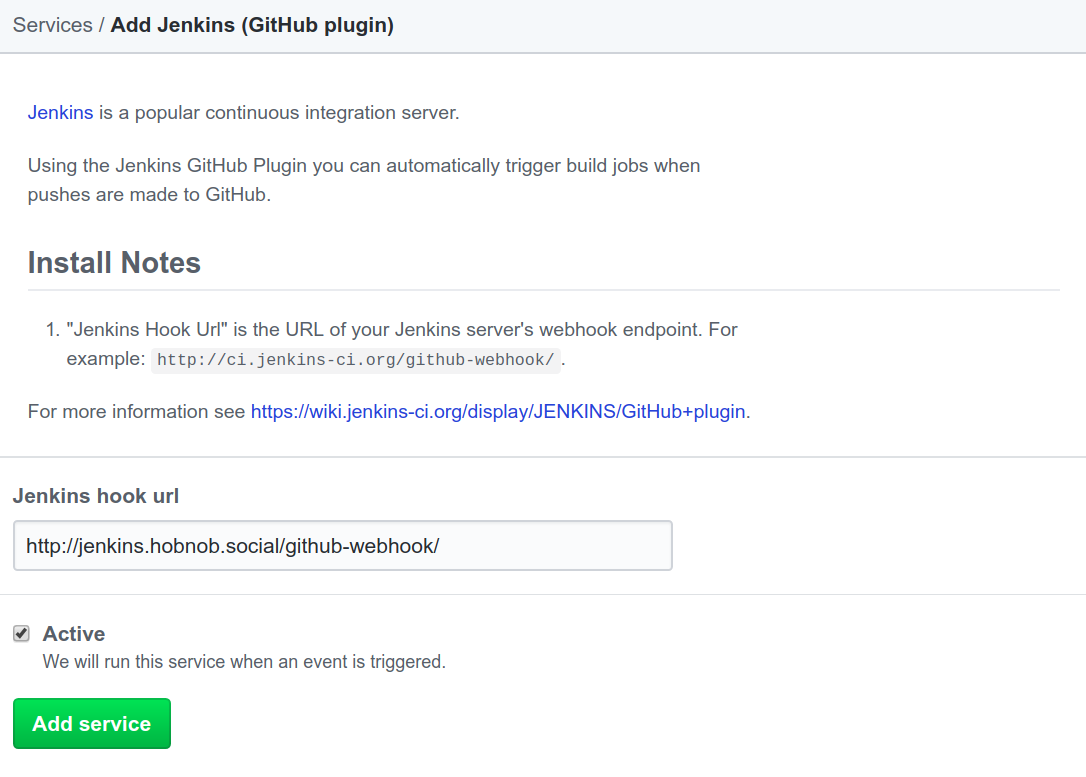Focus the Jenkins hook url field
The width and height of the screenshot is (1086, 777).
pos(342,546)
